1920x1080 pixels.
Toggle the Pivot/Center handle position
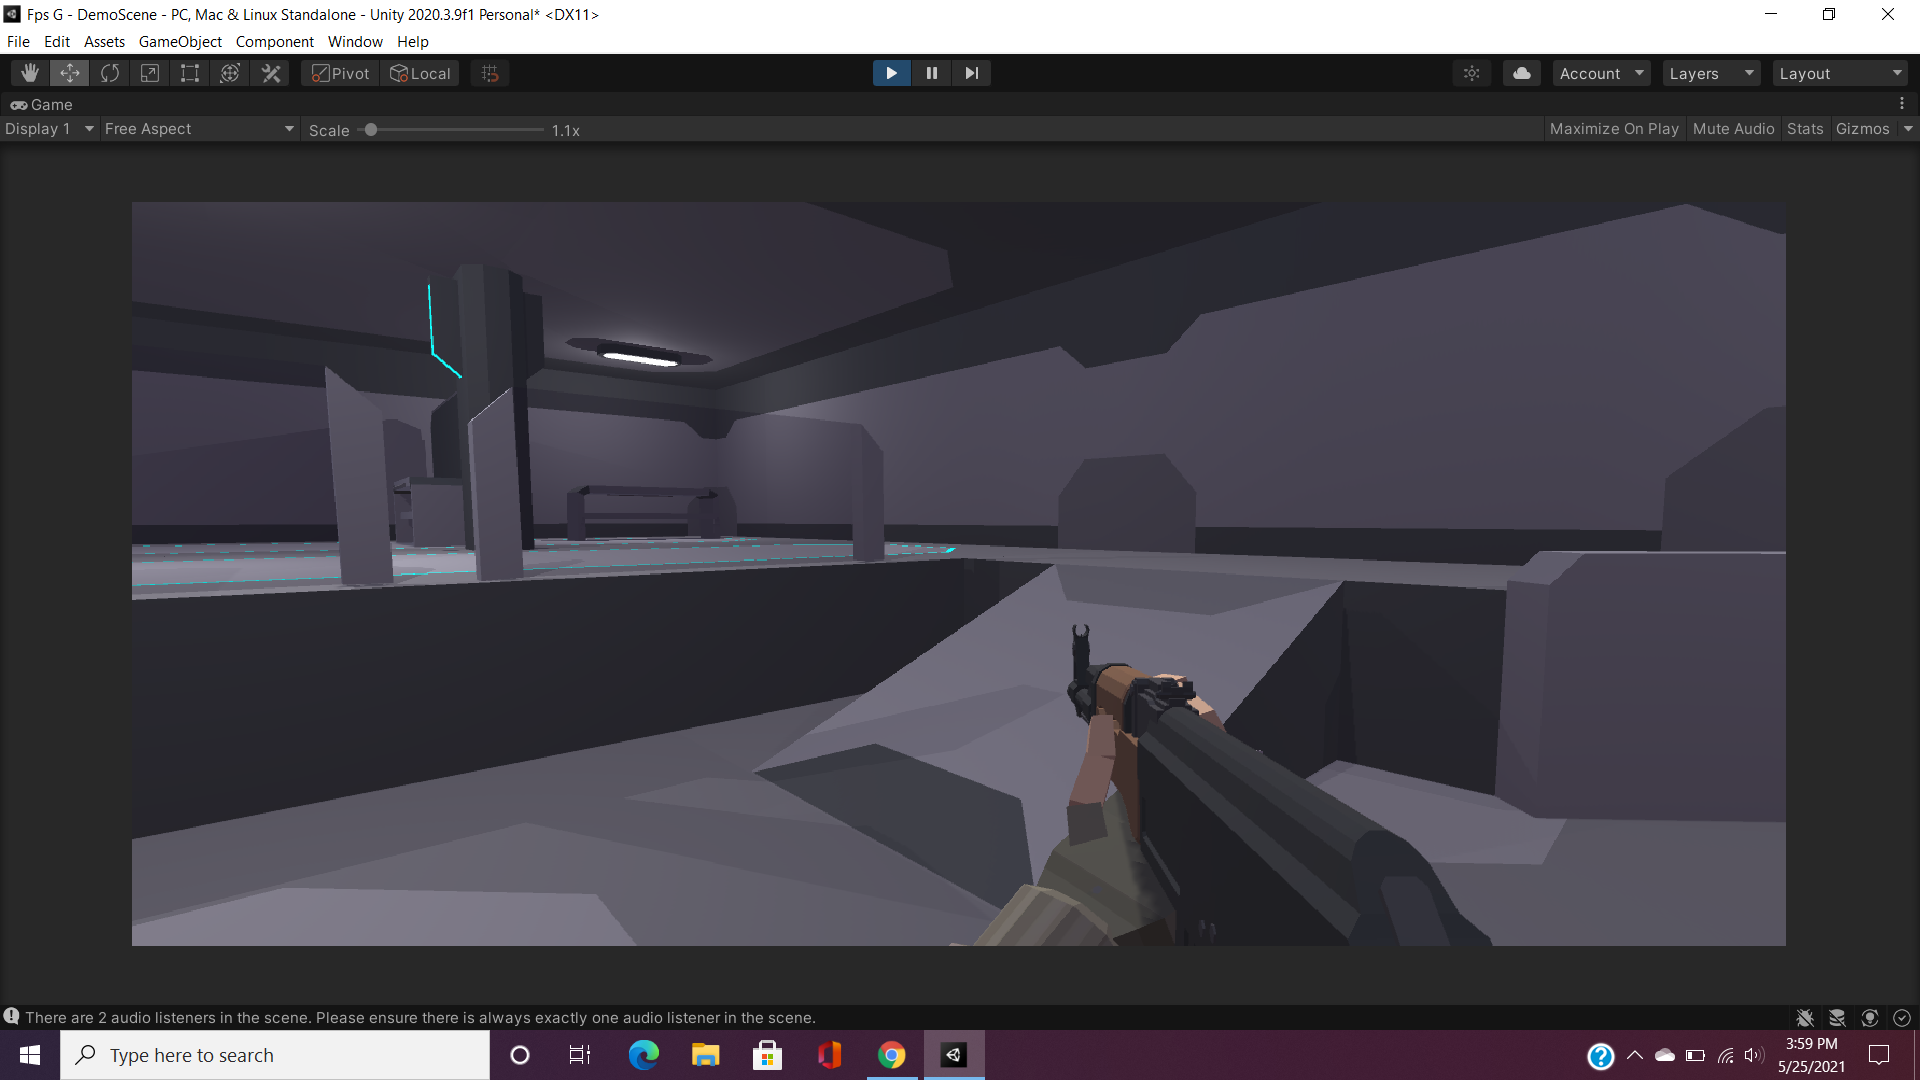[340, 73]
